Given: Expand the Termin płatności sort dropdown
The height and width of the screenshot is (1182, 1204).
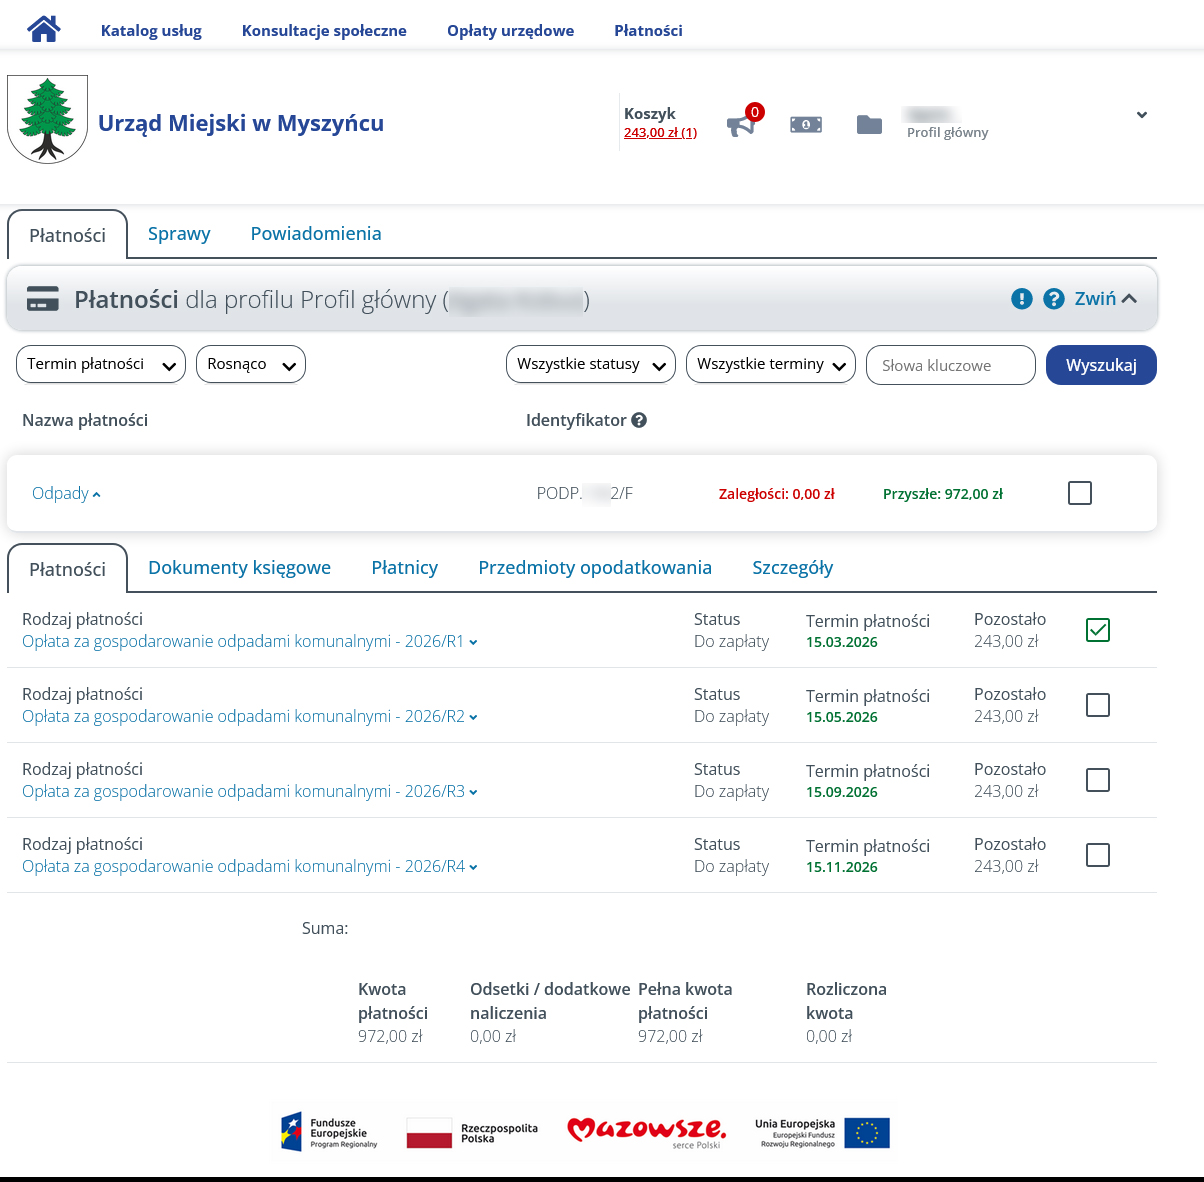Looking at the screenshot, I should point(100,364).
